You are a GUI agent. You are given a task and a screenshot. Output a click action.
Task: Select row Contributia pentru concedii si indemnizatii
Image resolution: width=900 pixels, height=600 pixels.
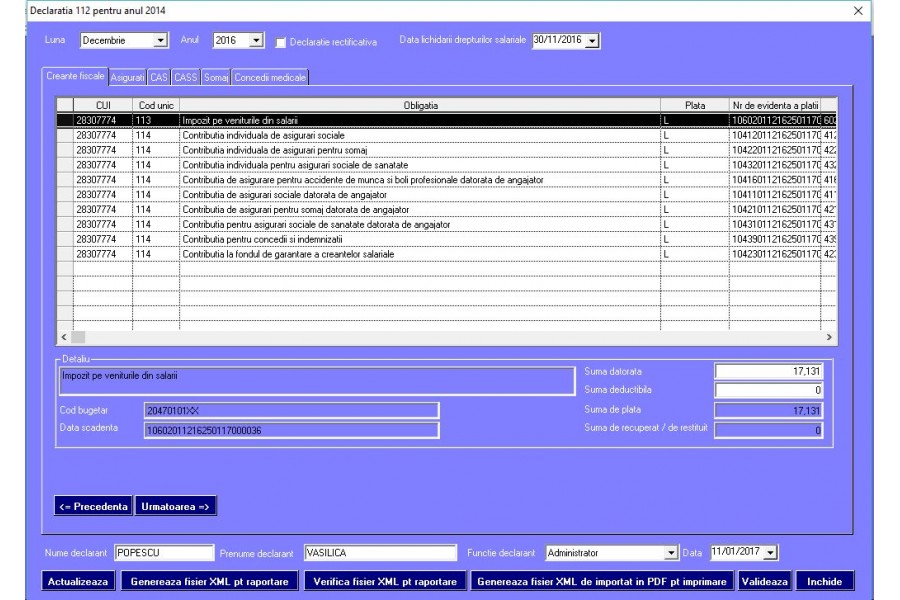click(x=447, y=239)
